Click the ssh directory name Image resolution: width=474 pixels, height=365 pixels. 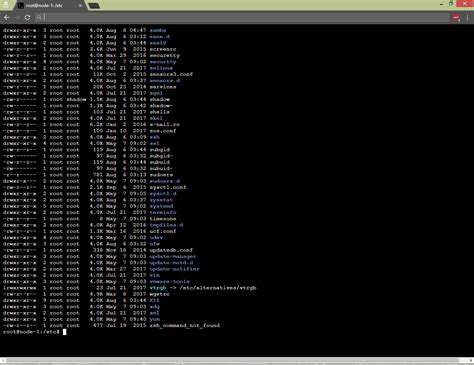coord(154,137)
